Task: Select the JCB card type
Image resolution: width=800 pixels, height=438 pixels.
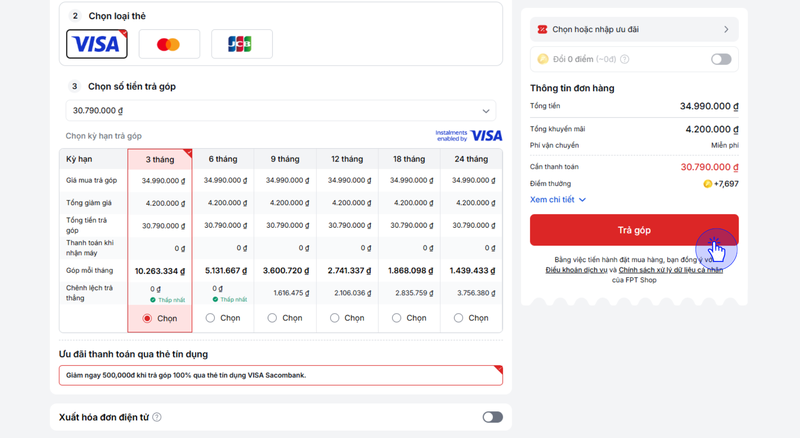Action: pos(241,44)
